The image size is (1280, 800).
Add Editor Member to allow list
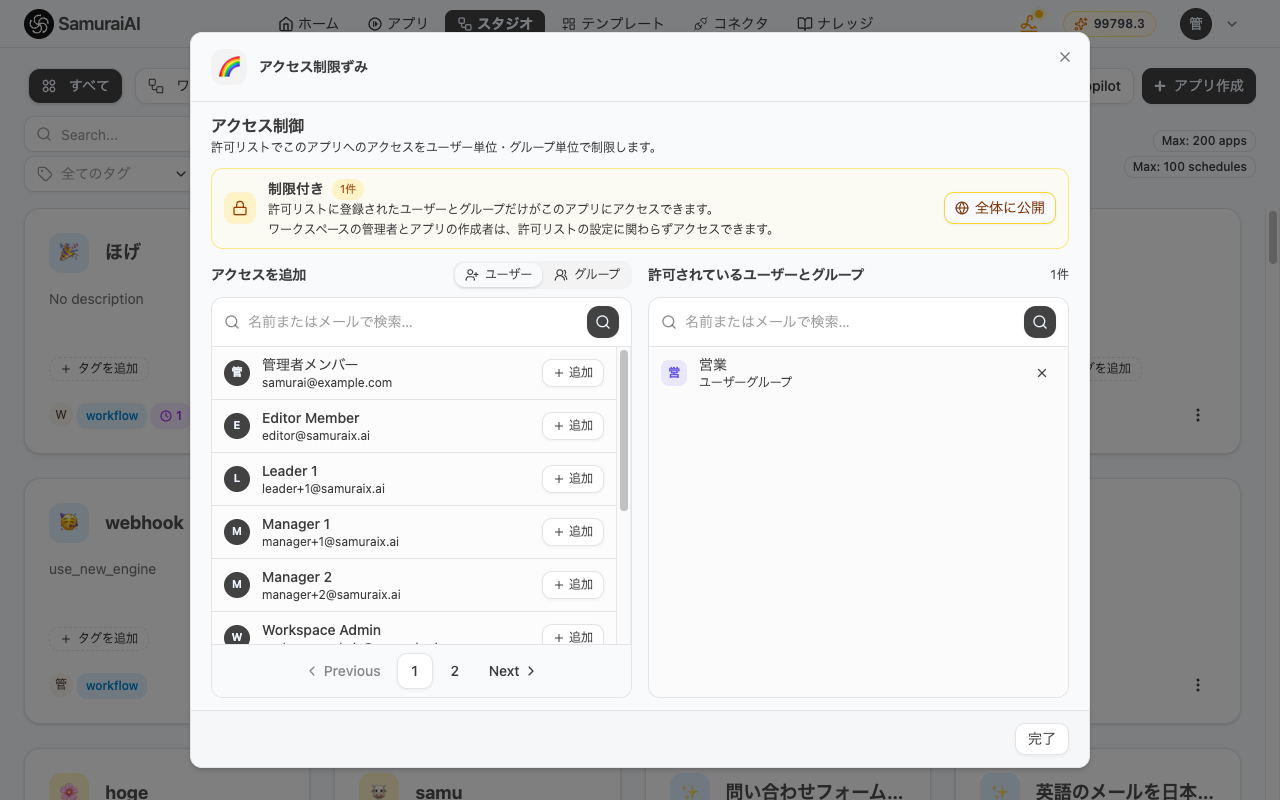573,425
